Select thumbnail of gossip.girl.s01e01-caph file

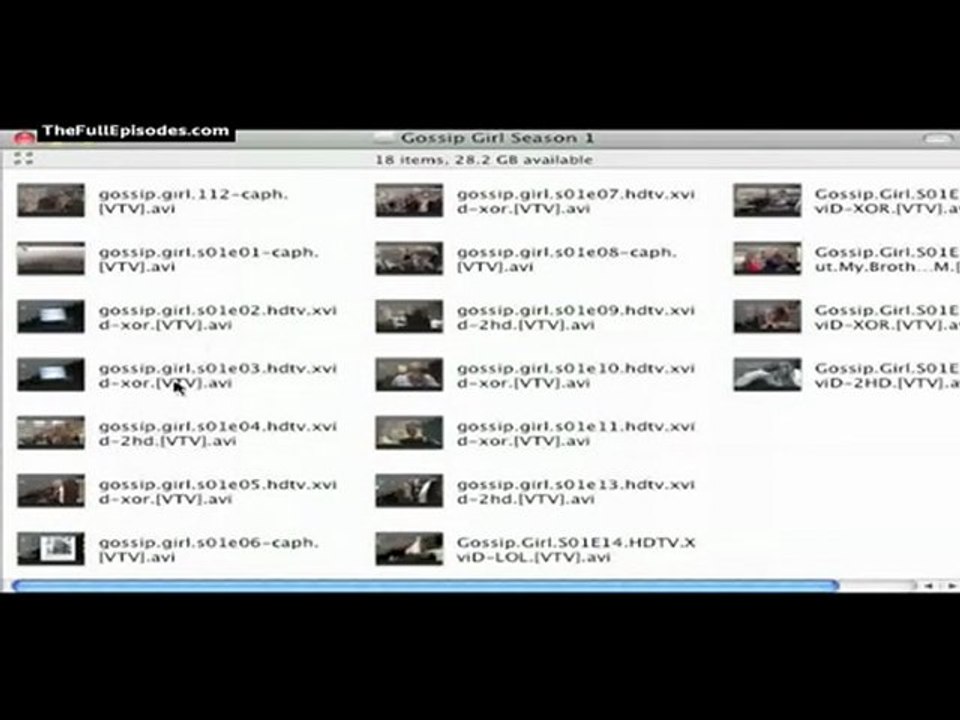pyautogui.click(x=51, y=258)
